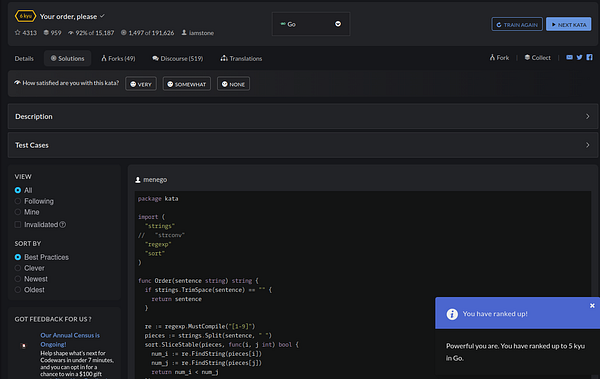Open the Forks (49) tab
Viewport: 600px width, 379px height.
pyautogui.click(x=118, y=59)
